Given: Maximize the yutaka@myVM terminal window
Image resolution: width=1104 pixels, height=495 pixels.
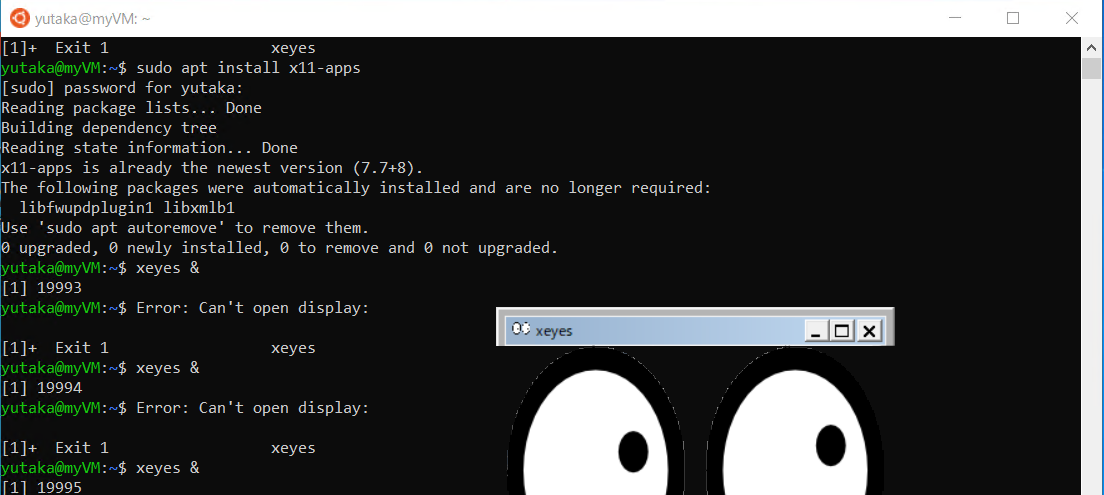Looking at the screenshot, I should (1012, 18).
